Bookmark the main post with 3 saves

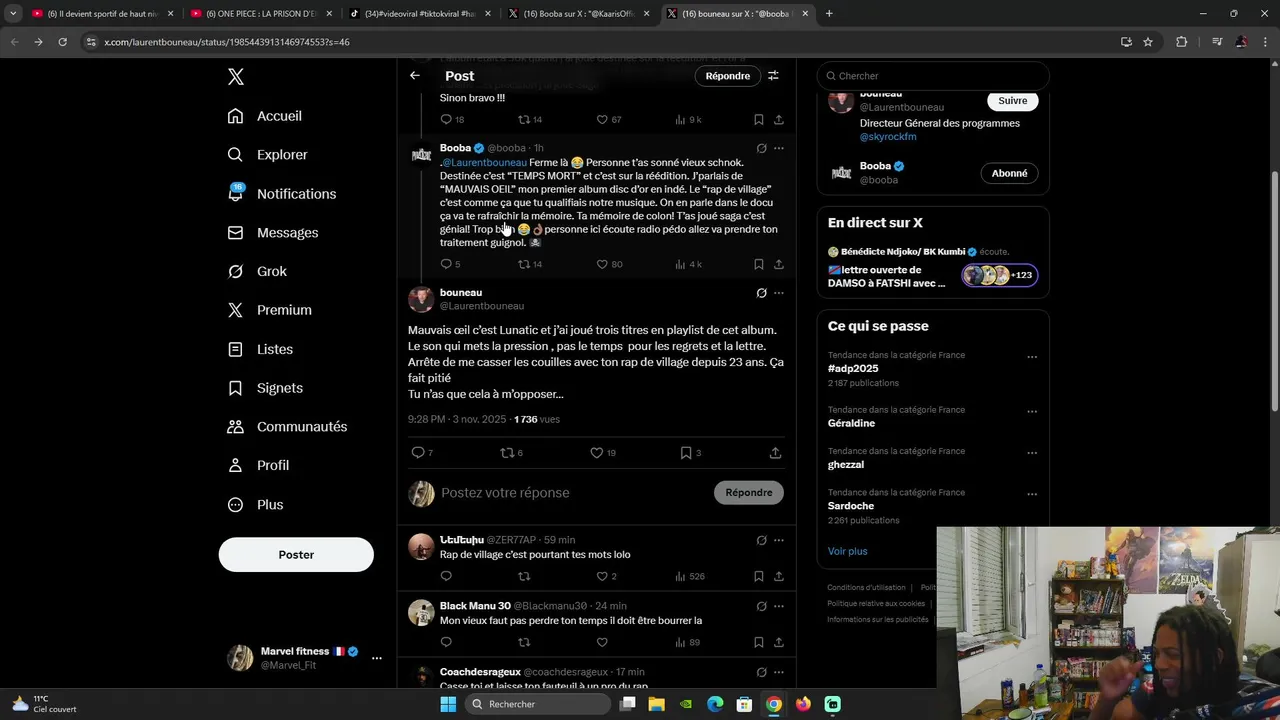(x=686, y=453)
